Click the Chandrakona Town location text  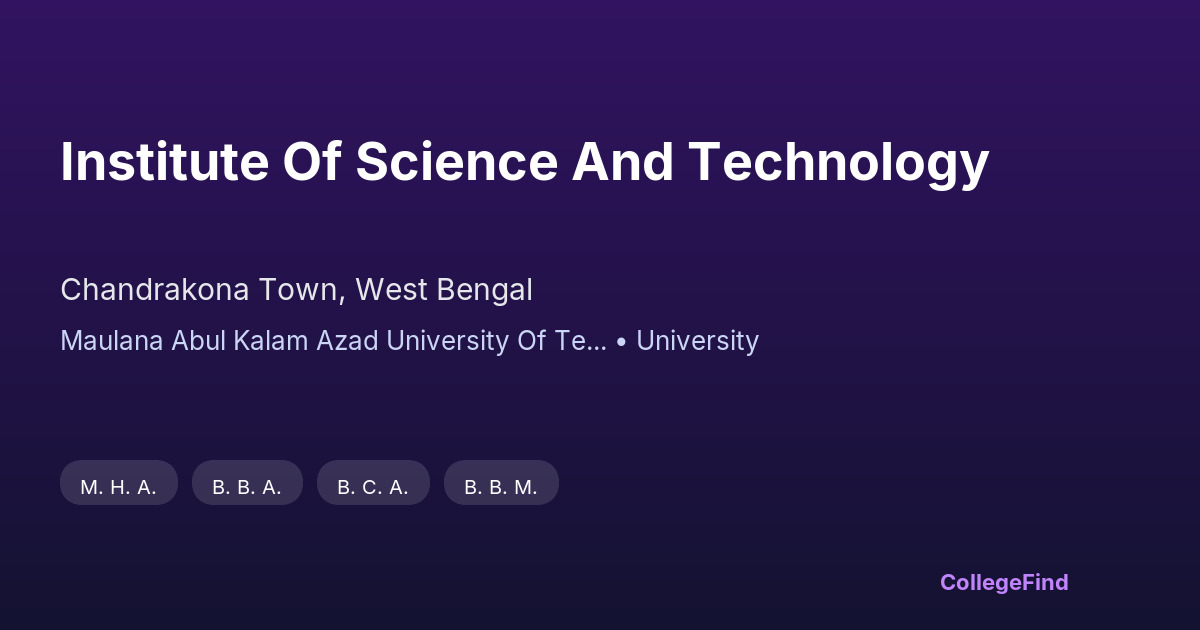click(202, 290)
